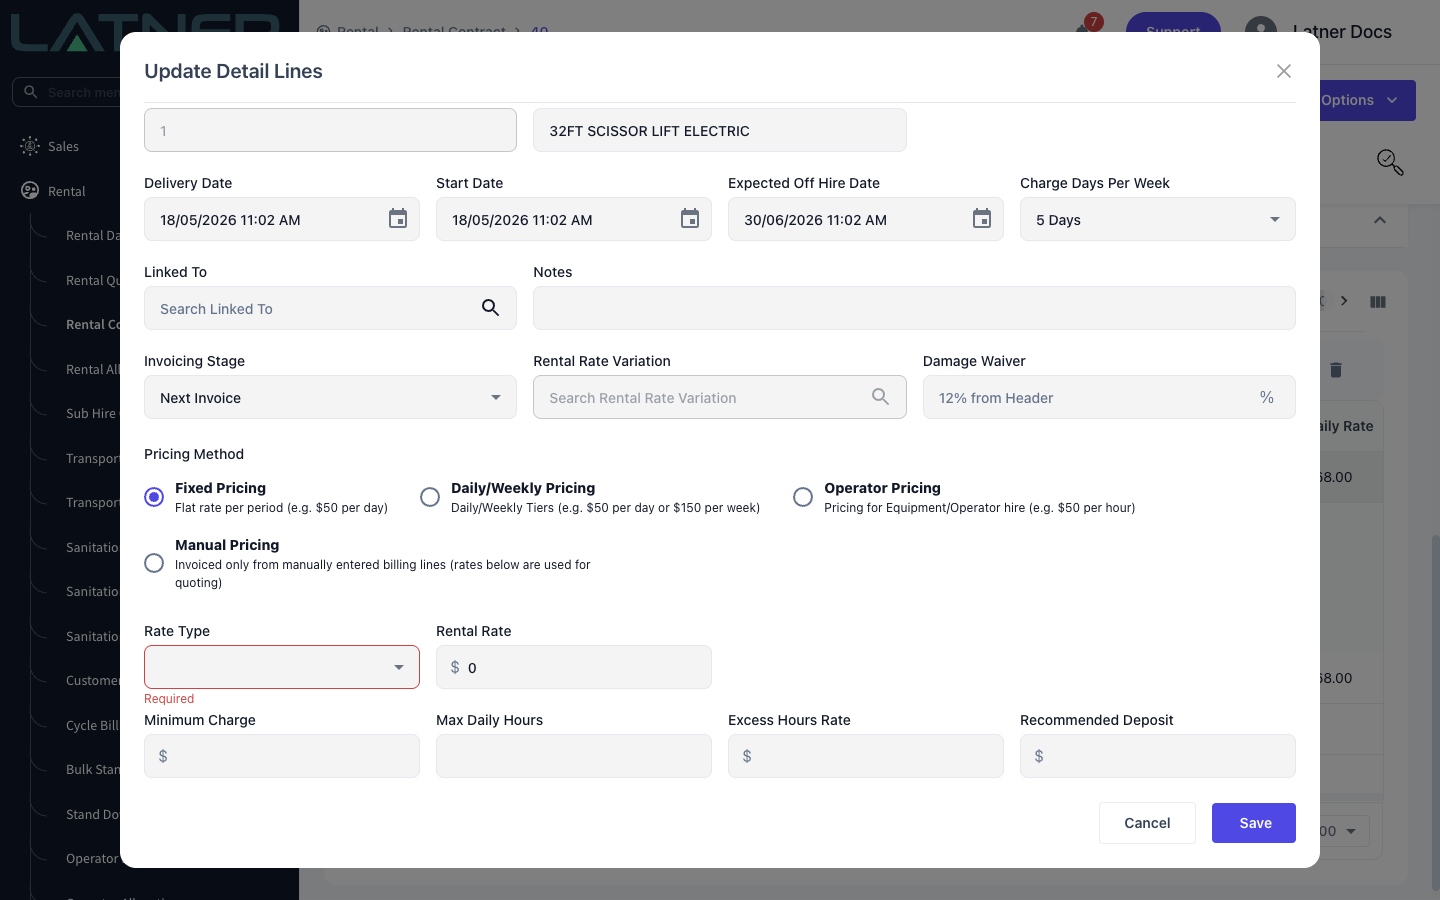This screenshot has width=1440, height=900.
Task: Open the required Rate Type dropdown
Action: click(282, 667)
